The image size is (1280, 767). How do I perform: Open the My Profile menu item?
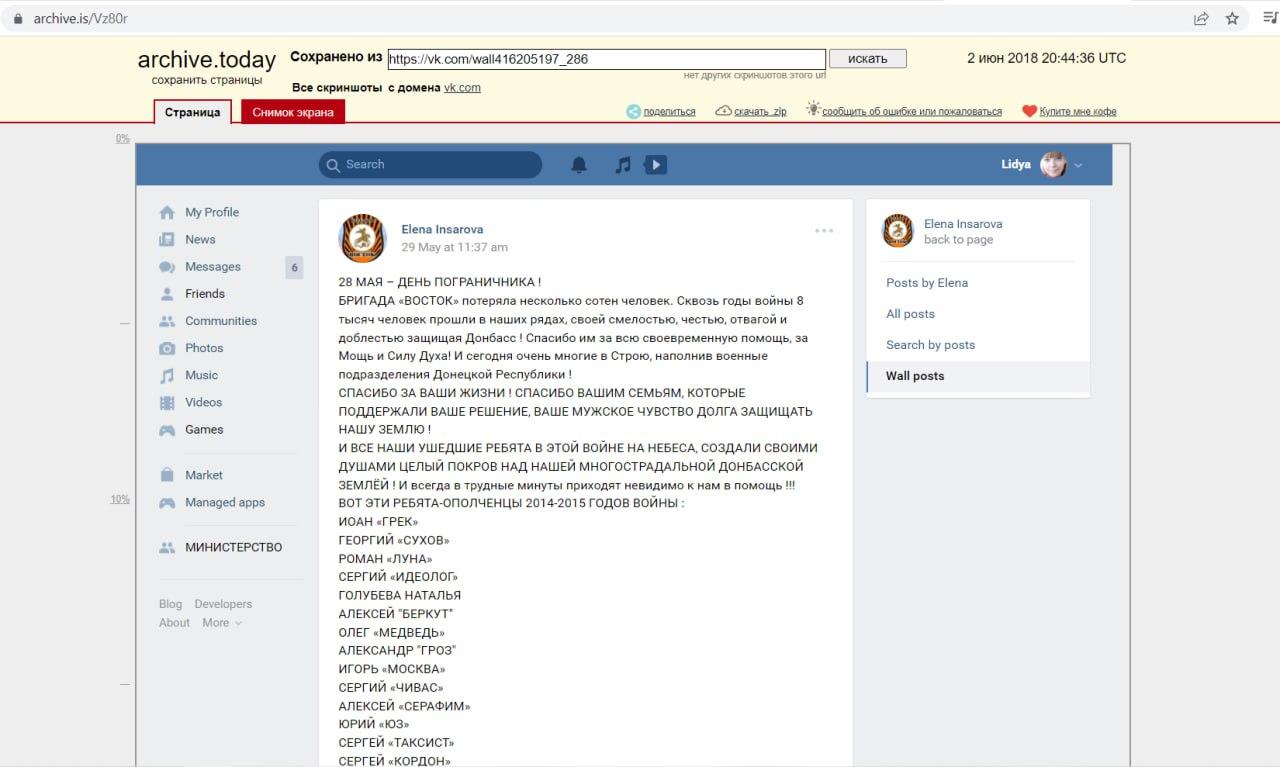click(212, 212)
